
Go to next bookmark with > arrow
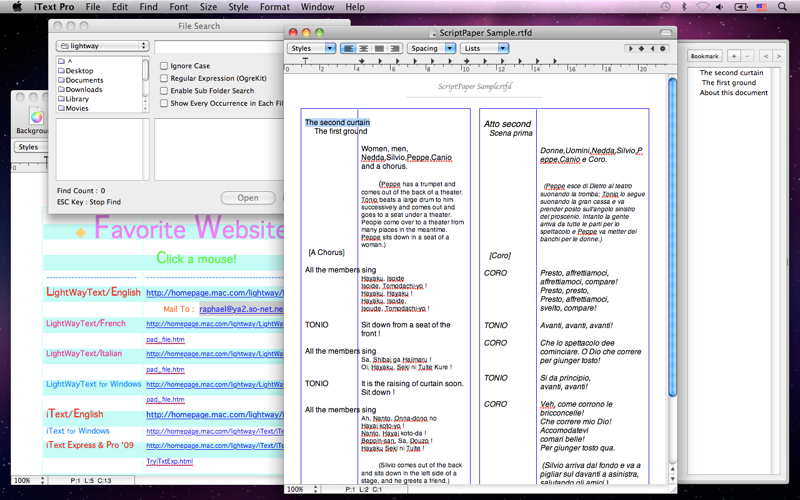tap(779, 56)
